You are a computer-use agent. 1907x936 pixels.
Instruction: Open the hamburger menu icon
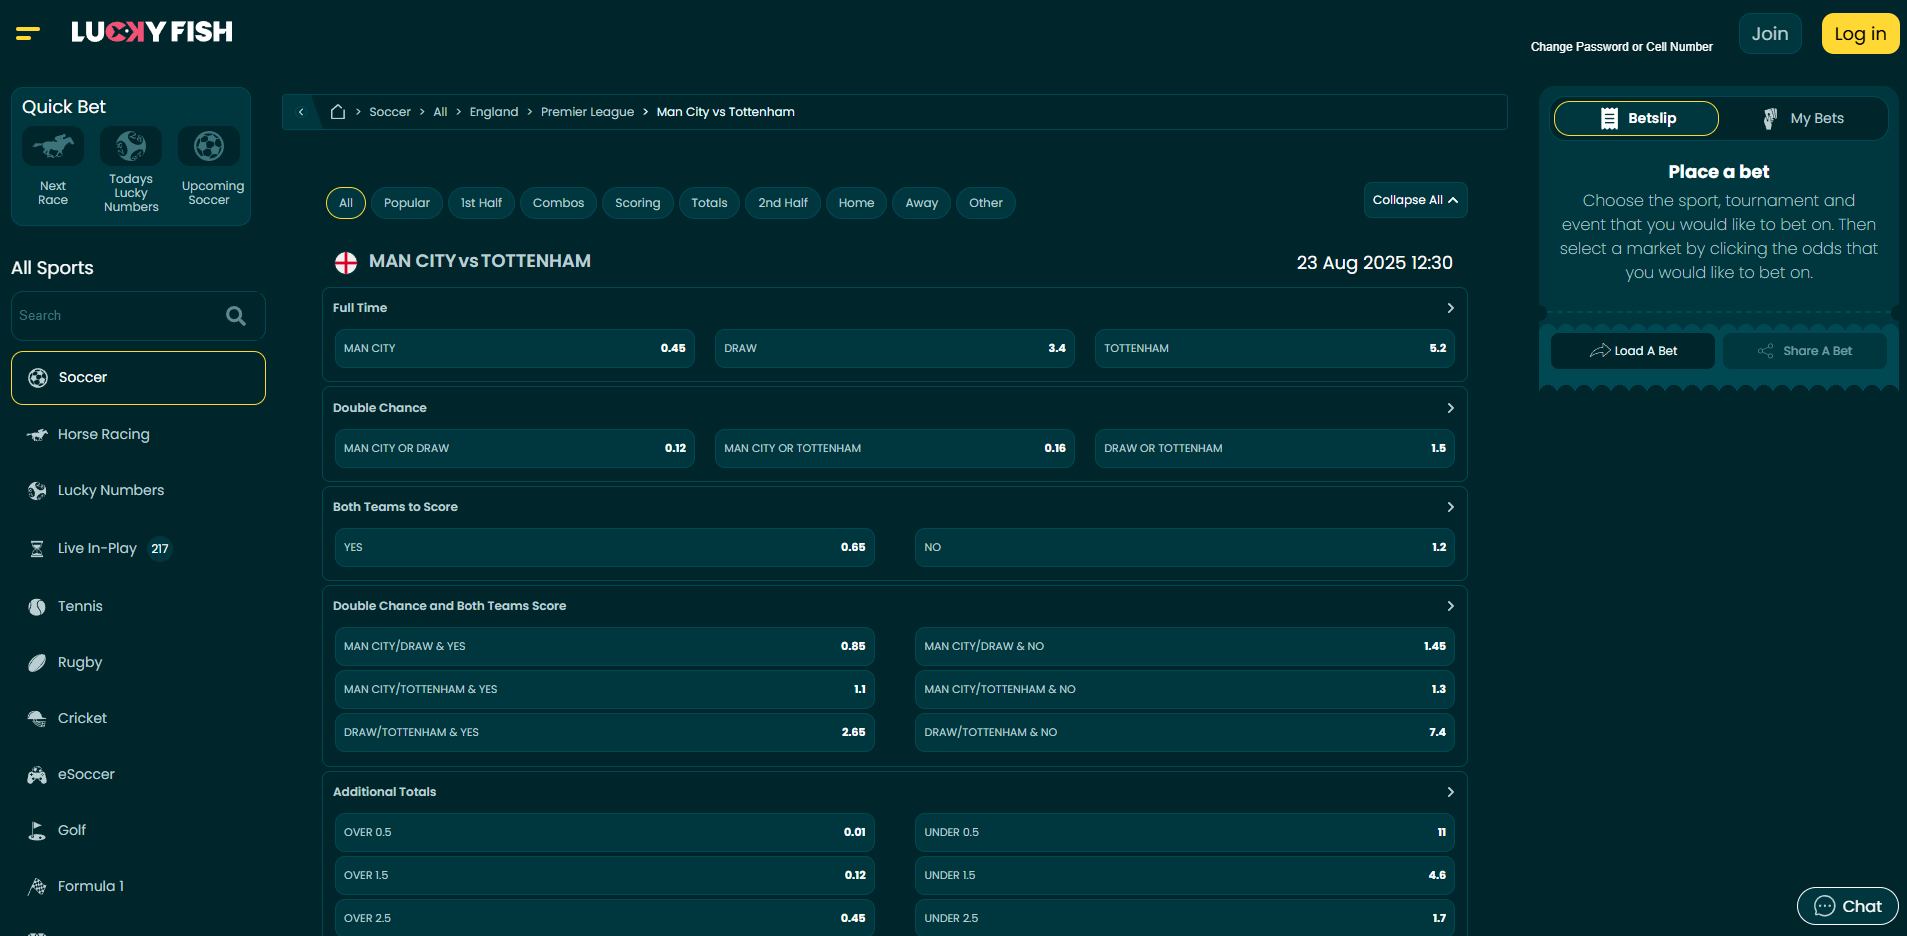[x=28, y=33]
